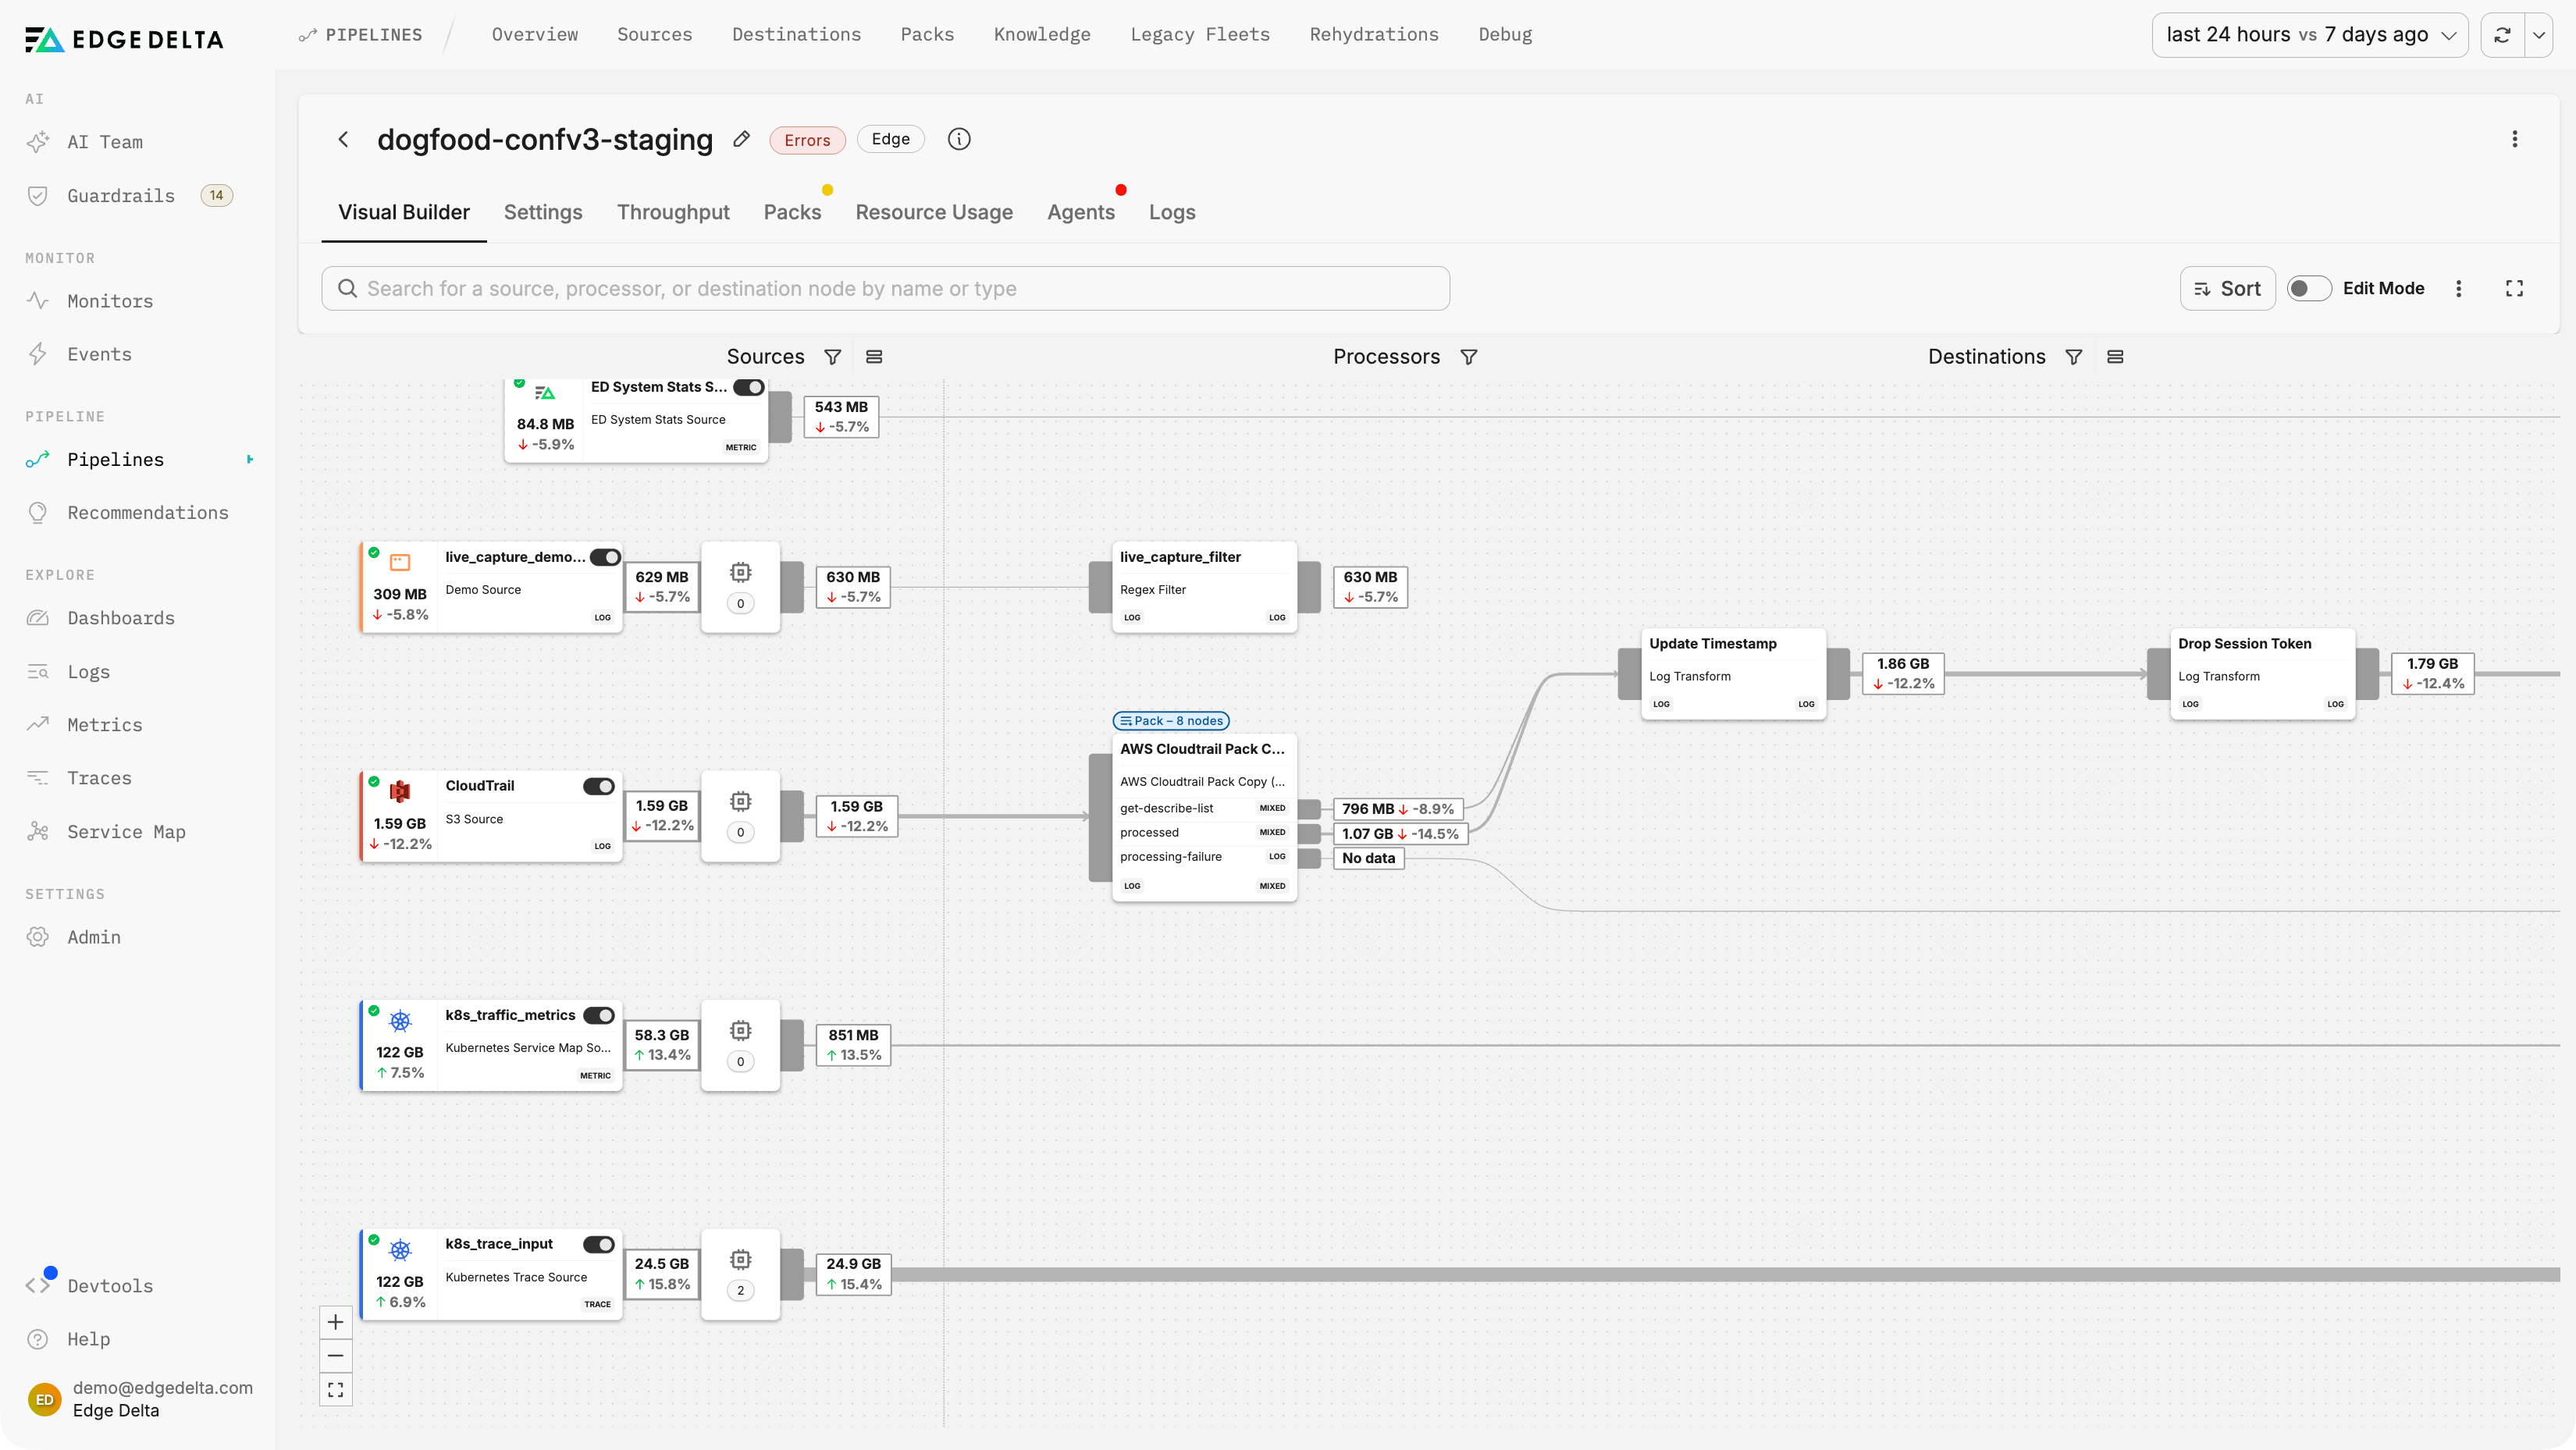Open the Agents tab
The image size is (2576, 1450).
tap(1081, 212)
